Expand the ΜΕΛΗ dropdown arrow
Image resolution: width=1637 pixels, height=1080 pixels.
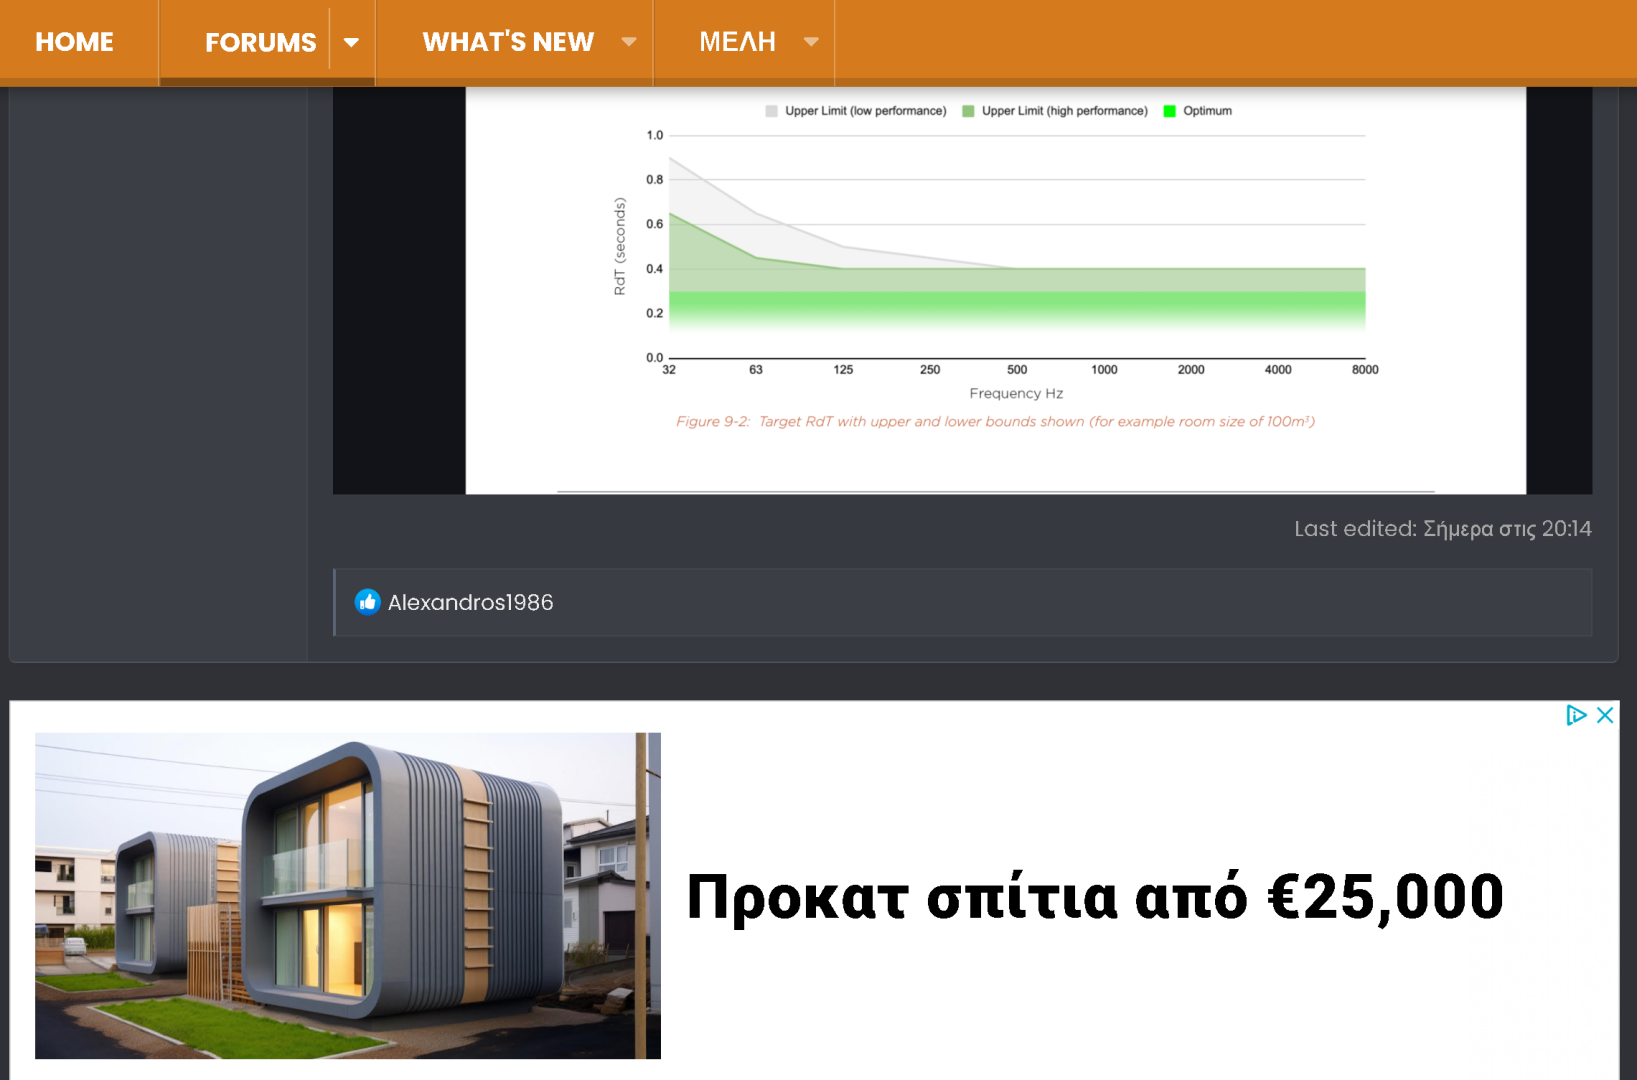pos(811,42)
